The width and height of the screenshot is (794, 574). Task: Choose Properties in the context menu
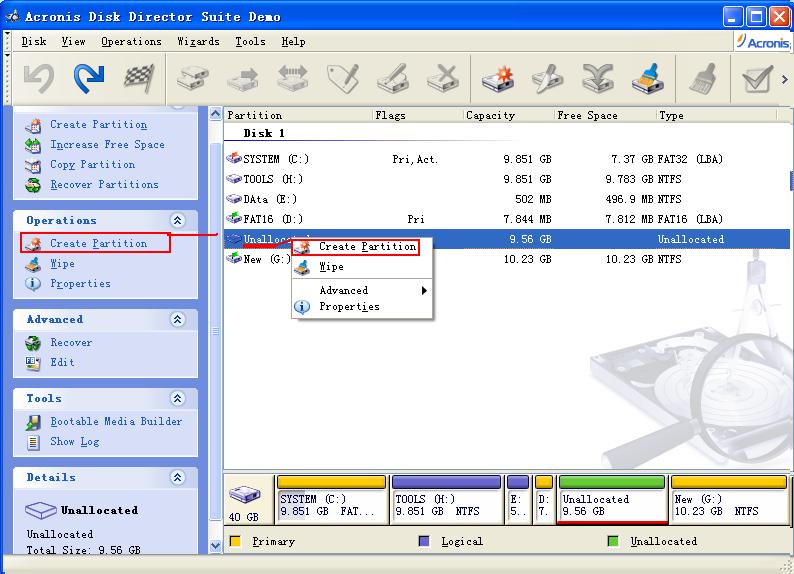[x=363, y=307]
